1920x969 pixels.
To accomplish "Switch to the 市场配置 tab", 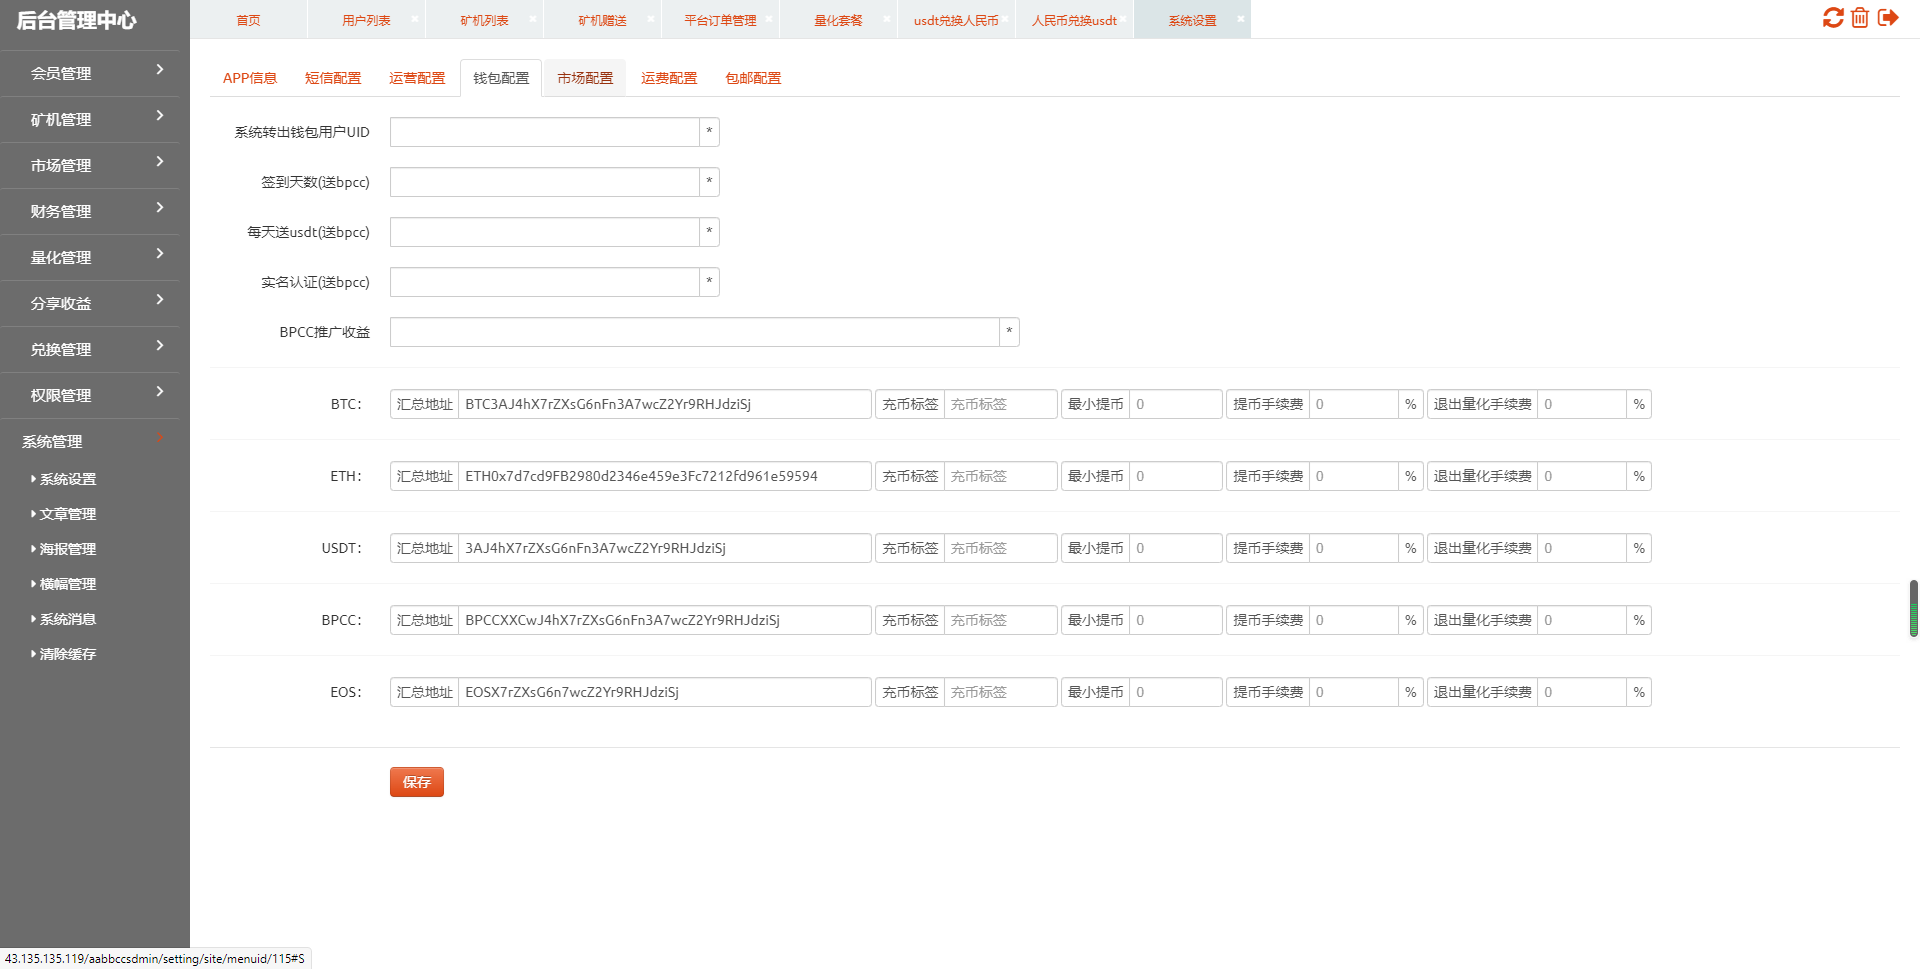I will click(585, 78).
